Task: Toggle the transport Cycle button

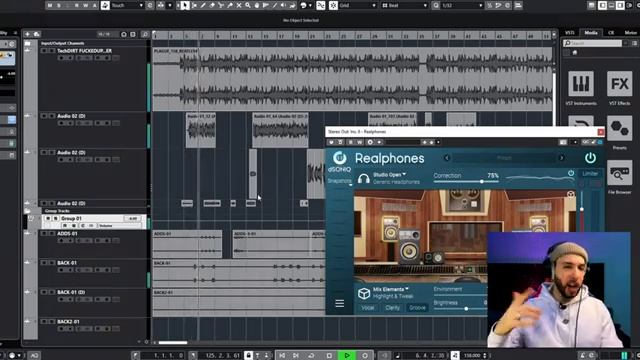Action: [311, 356]
